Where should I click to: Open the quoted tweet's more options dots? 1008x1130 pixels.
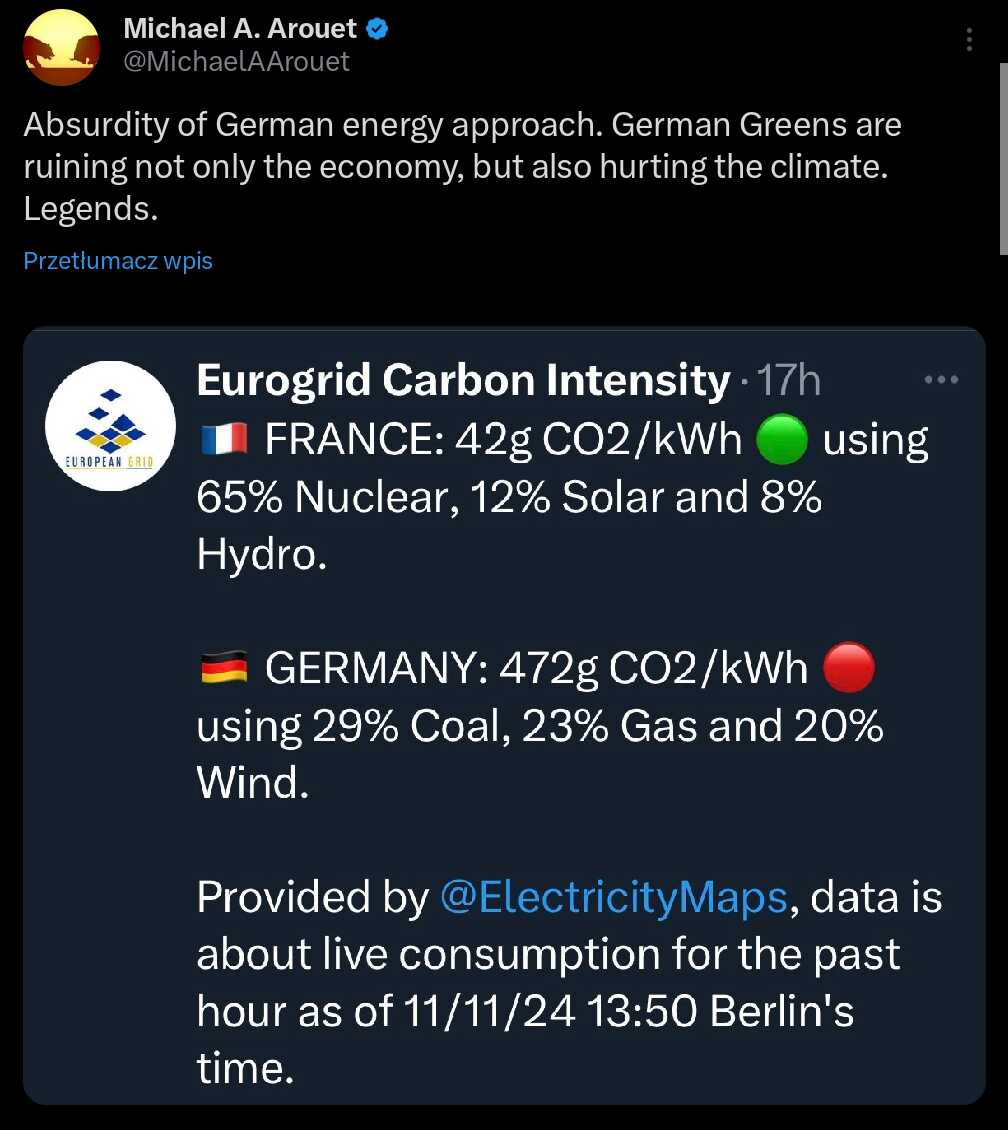942,379
